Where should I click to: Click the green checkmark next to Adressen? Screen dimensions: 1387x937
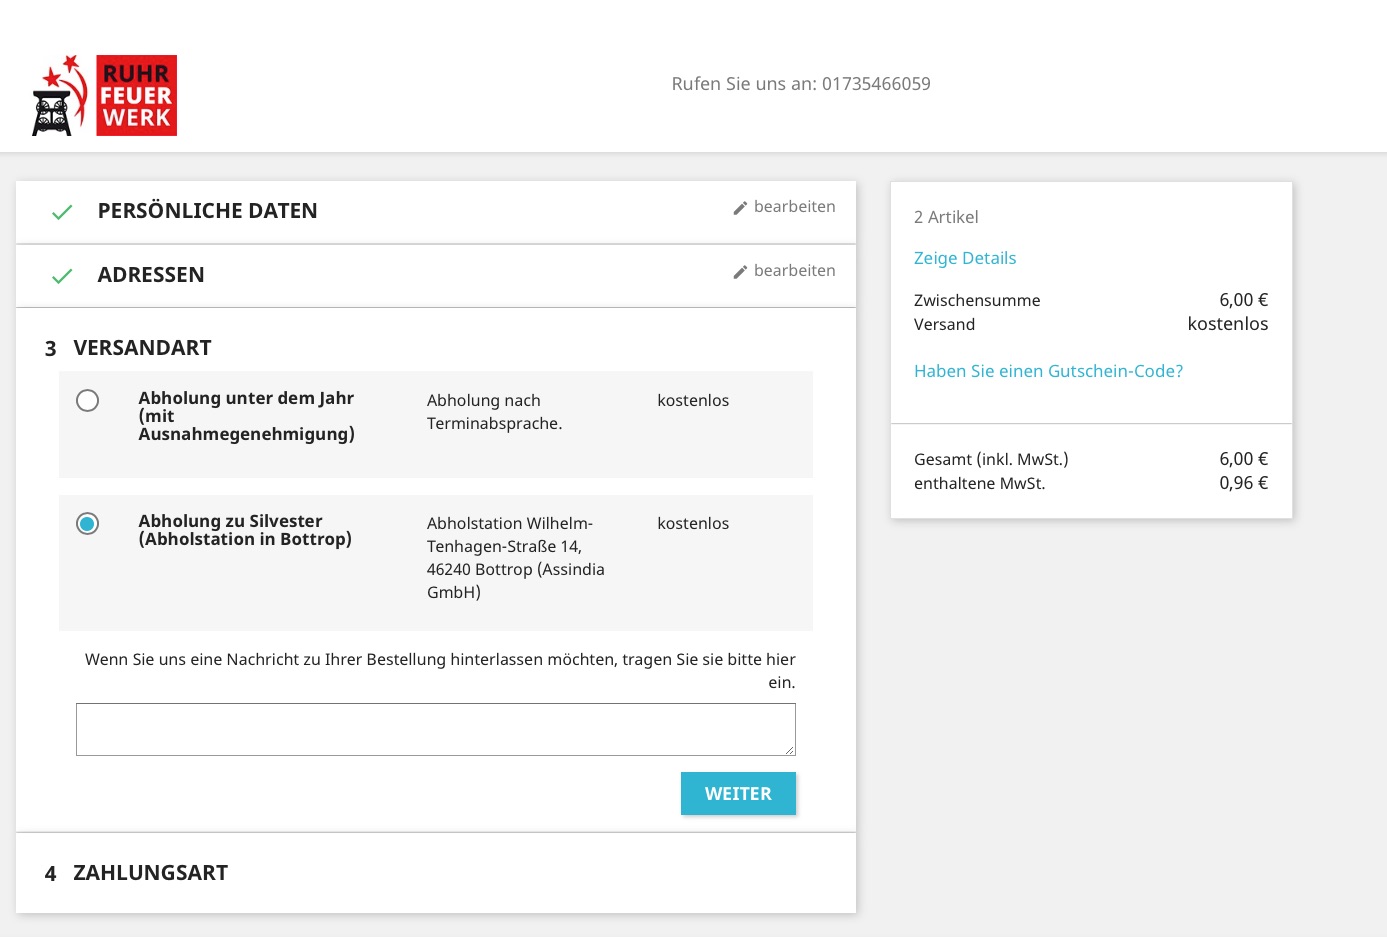[x=62, y=276]
